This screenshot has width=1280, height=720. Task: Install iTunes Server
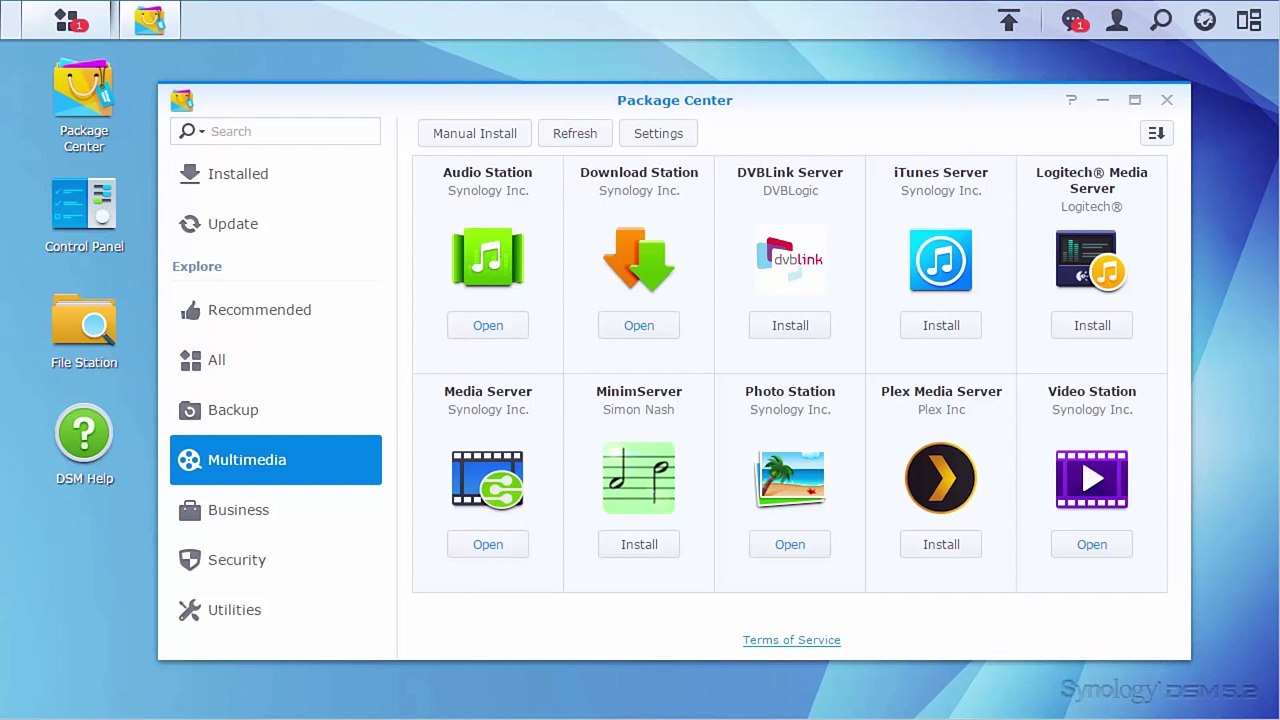941,325
